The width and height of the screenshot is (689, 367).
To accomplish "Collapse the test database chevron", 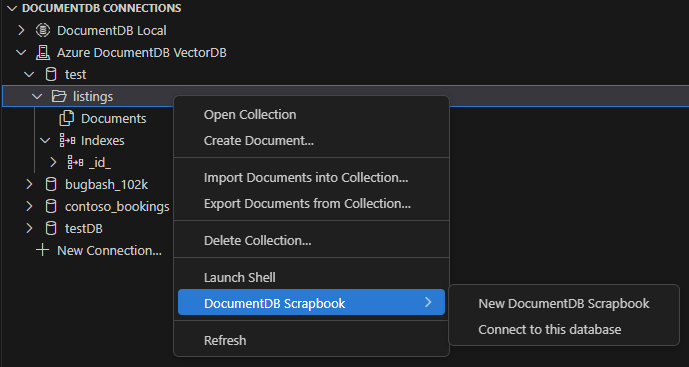I will pos(29,74).
